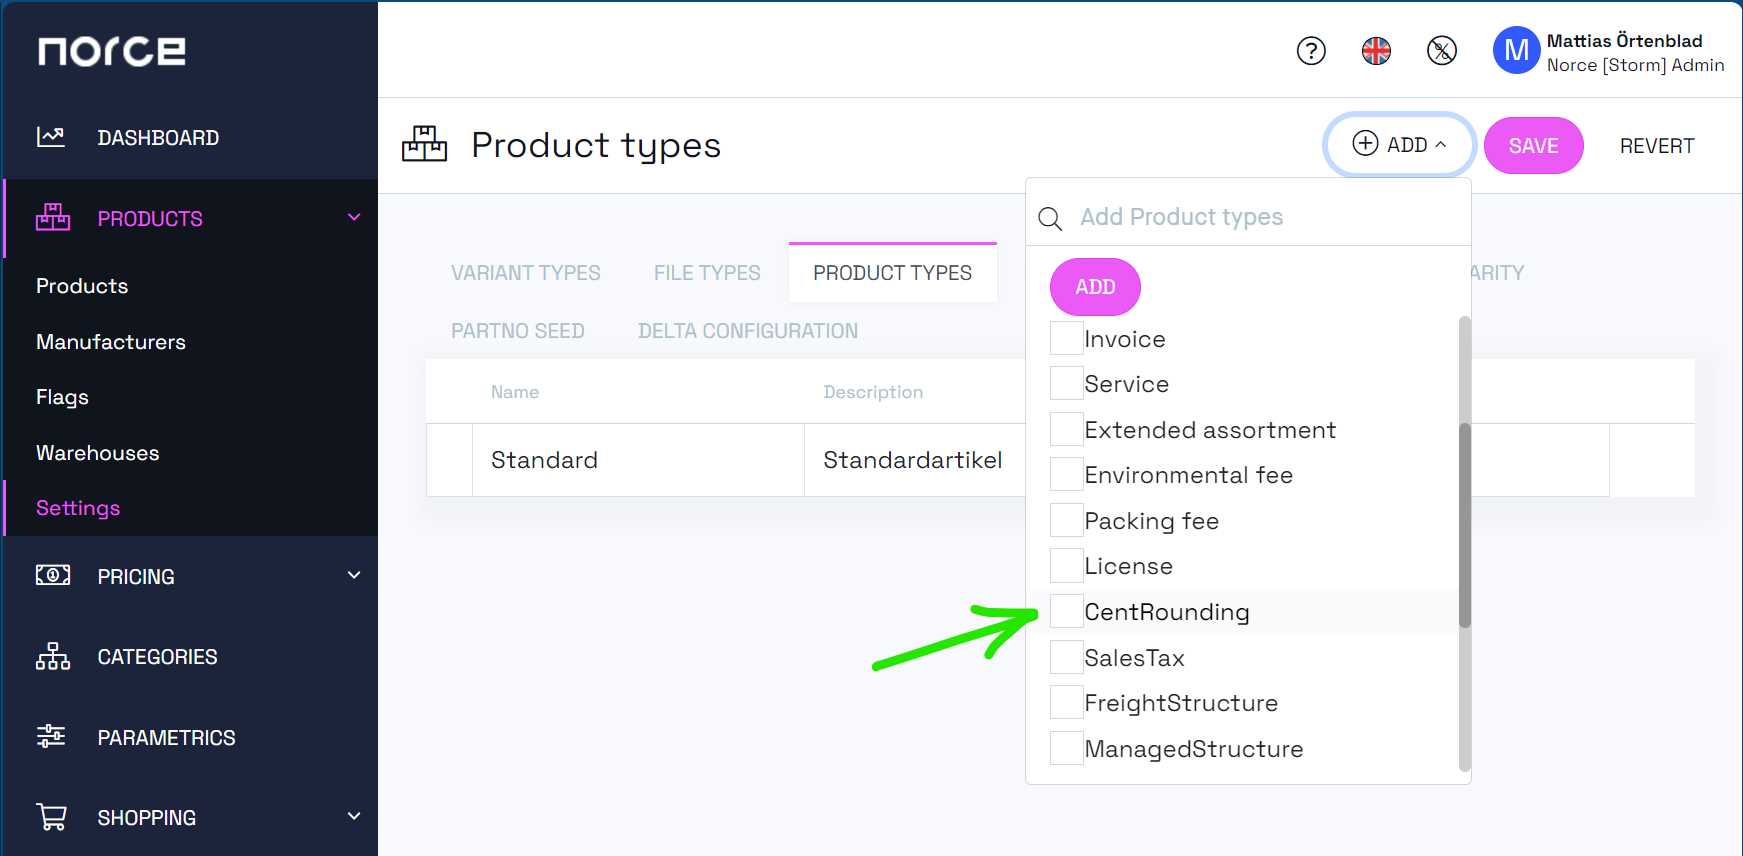Tick the CentRounding checkbox
Viewport: 1743px width, 856px height.
[1067, 611]
